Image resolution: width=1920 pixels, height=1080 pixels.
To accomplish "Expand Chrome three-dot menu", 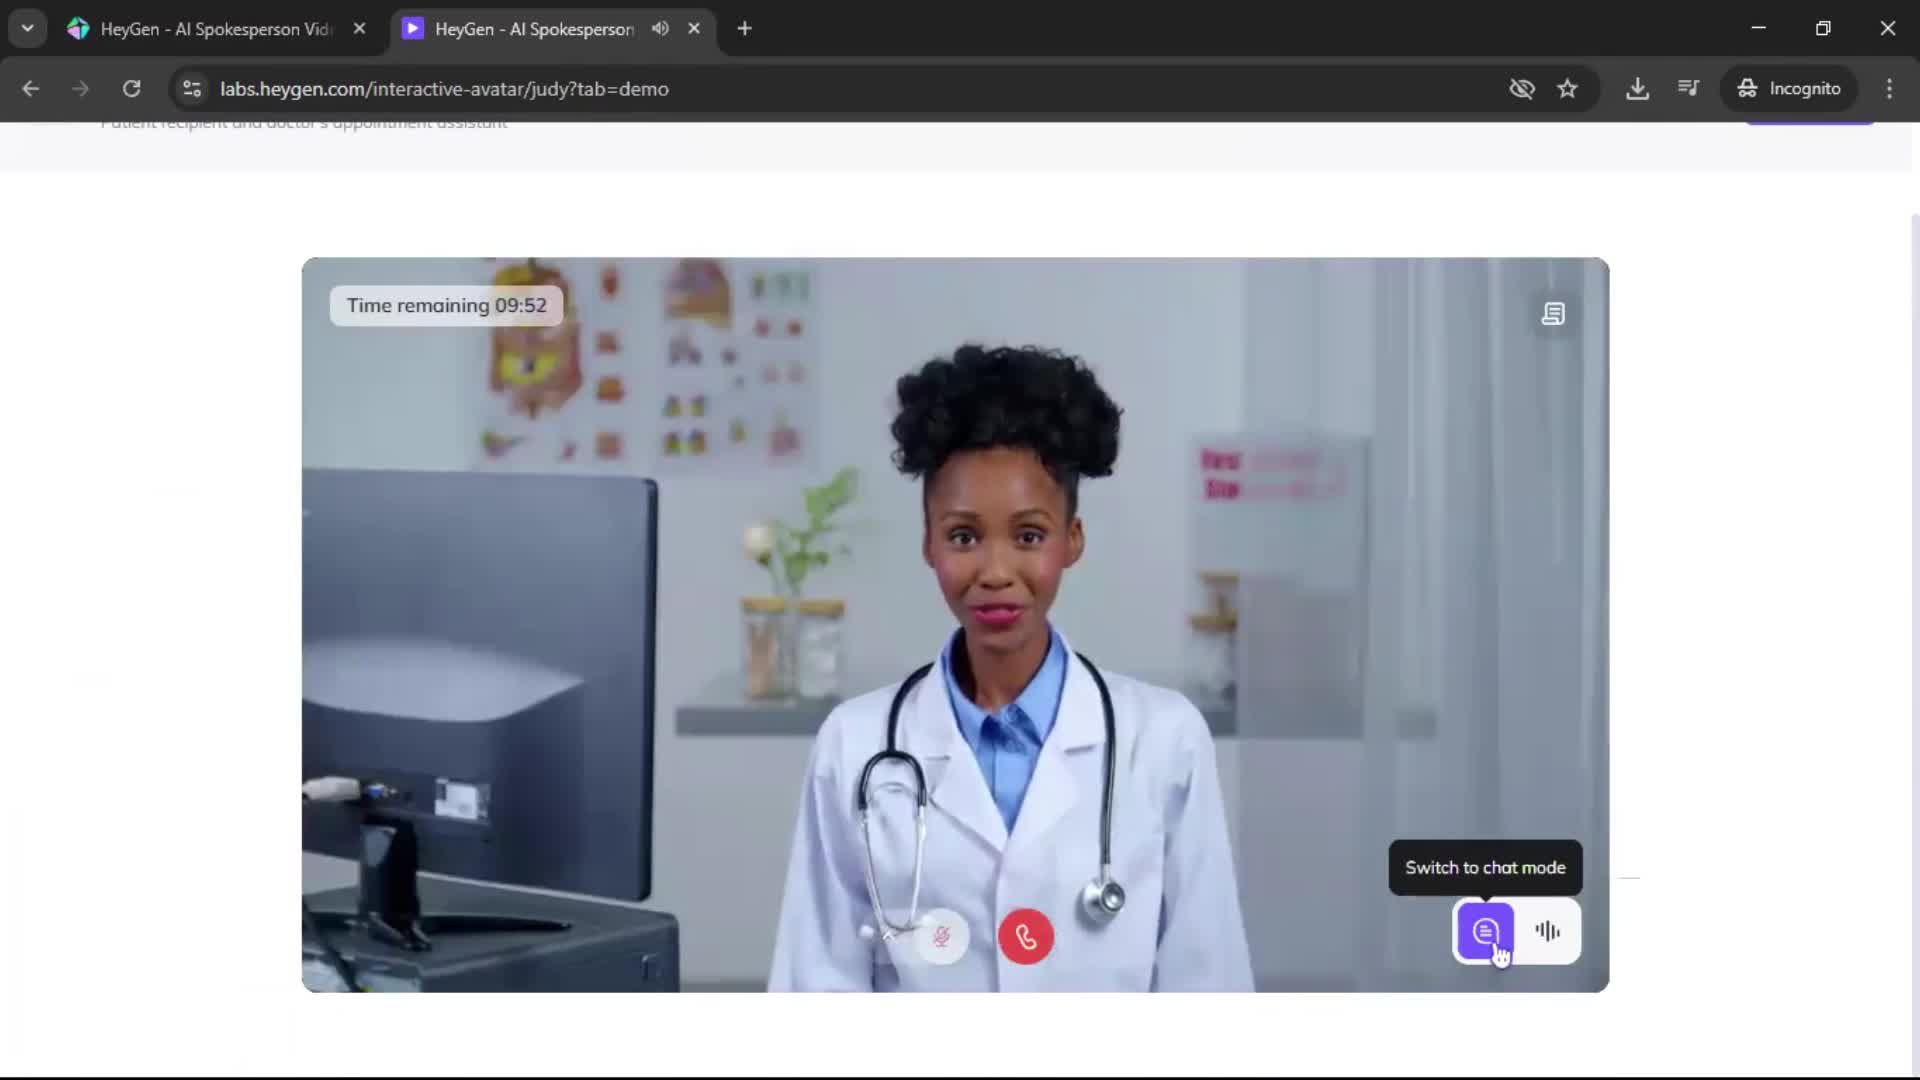I will 1889,89.
